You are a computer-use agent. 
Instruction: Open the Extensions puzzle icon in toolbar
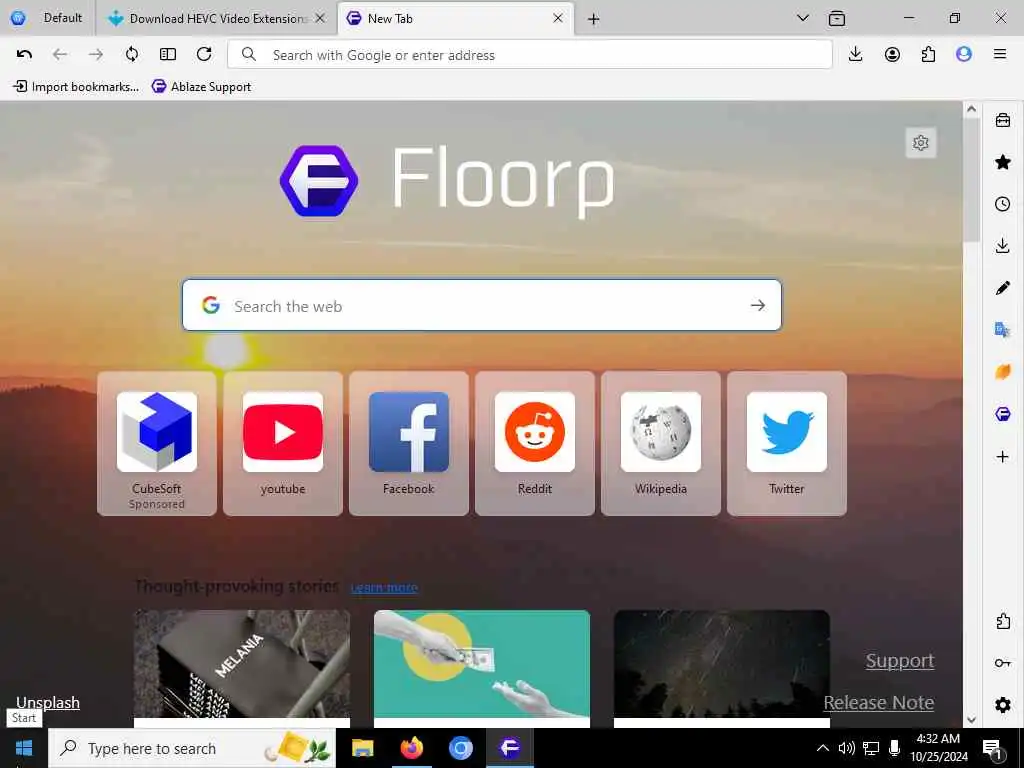point(928,55)
